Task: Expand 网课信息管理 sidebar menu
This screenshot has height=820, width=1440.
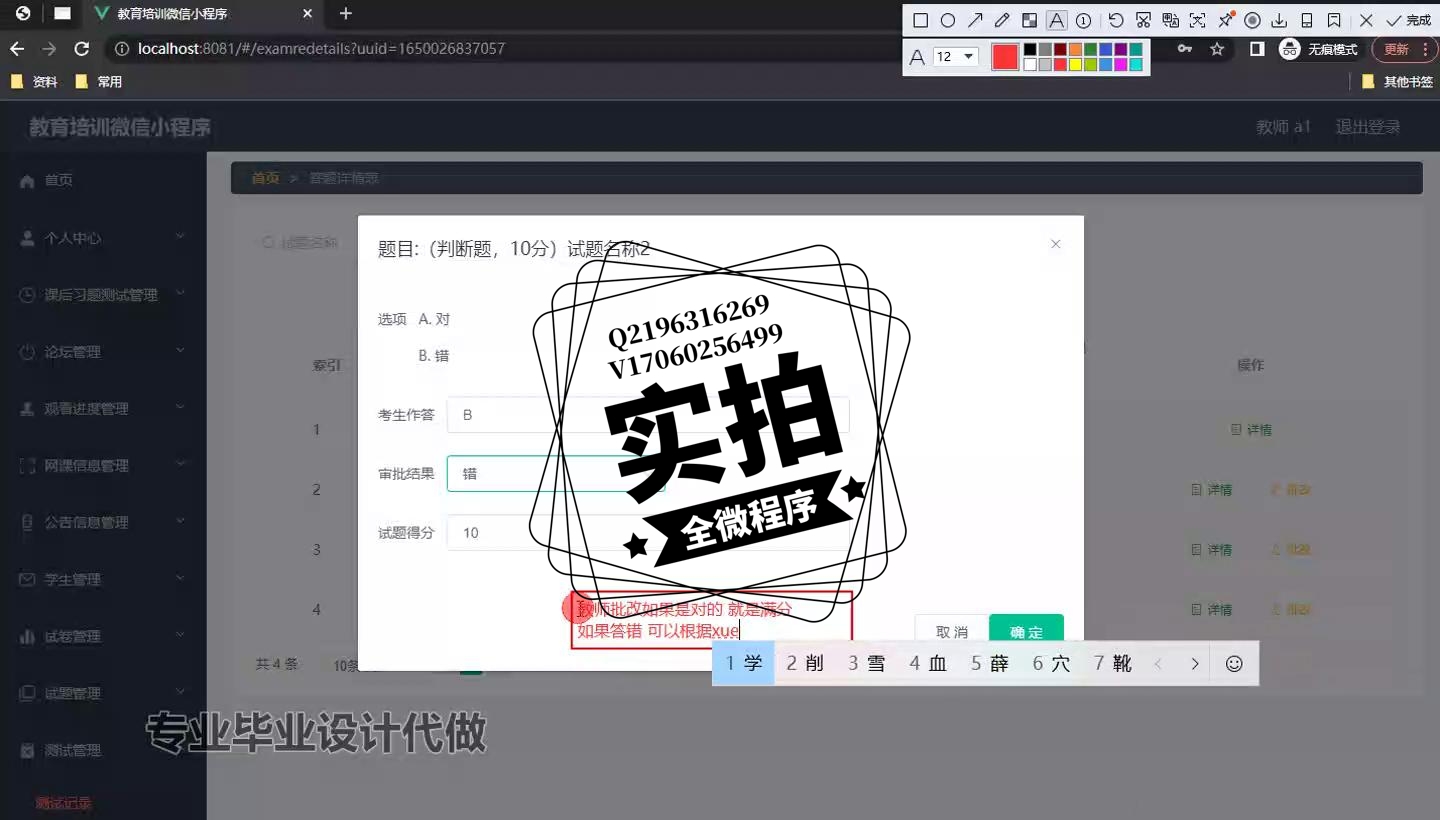Action: click(x=103, y=466)
